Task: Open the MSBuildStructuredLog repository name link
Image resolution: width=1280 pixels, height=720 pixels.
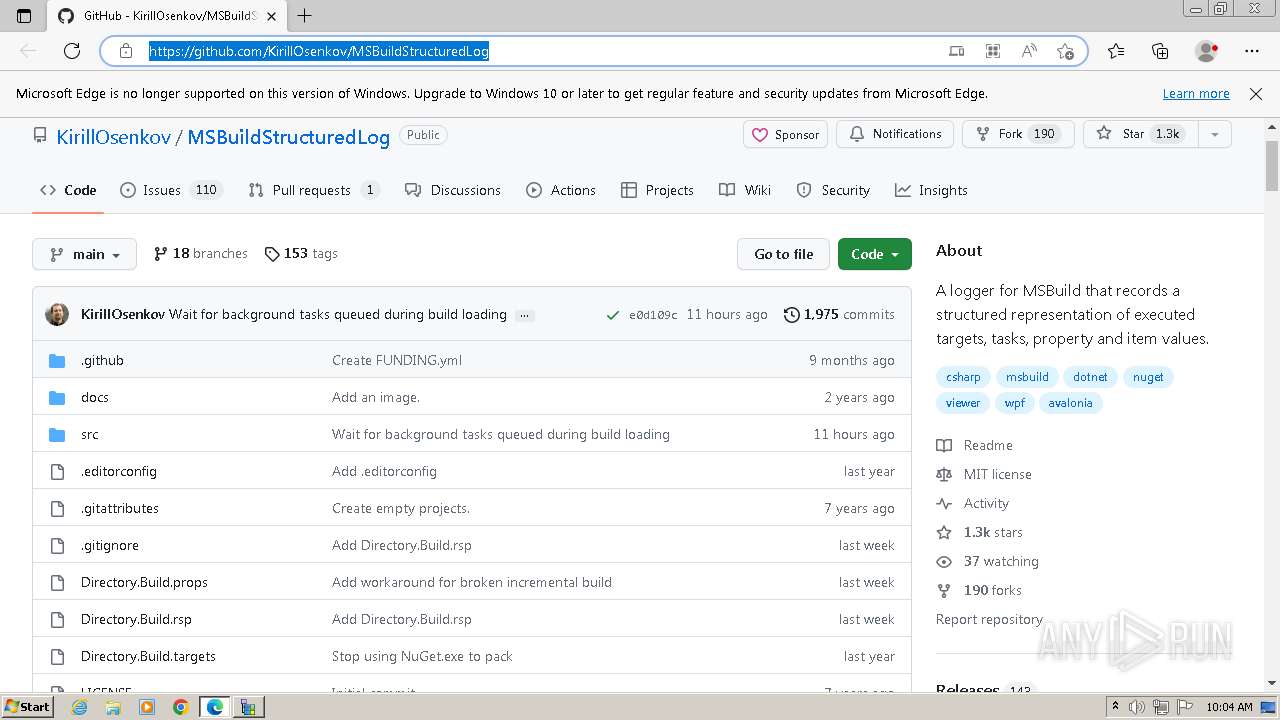Action: (289, 137)
